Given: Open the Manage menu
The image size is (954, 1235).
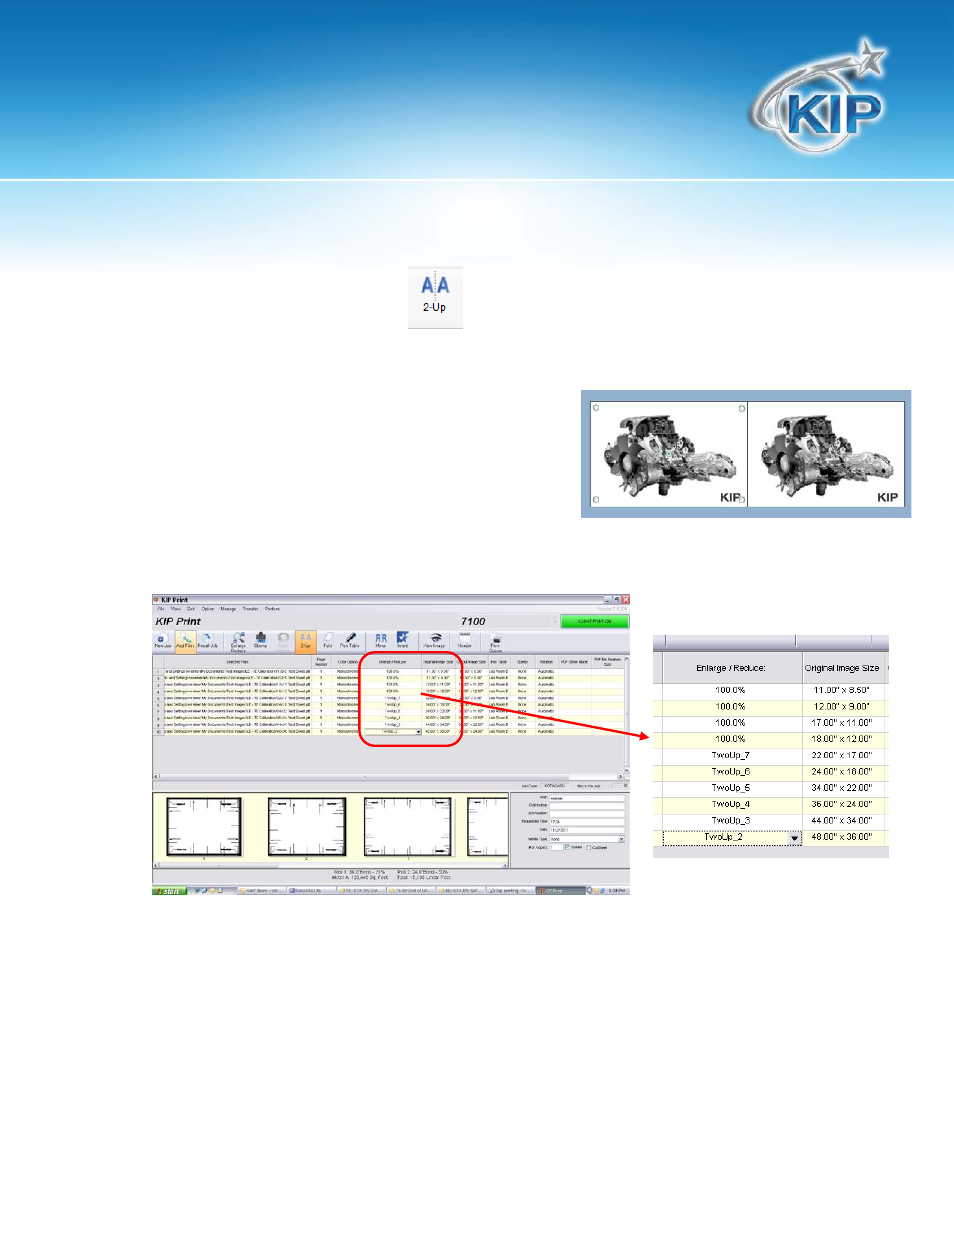Looking at the screenshot, I should (228, 609).
